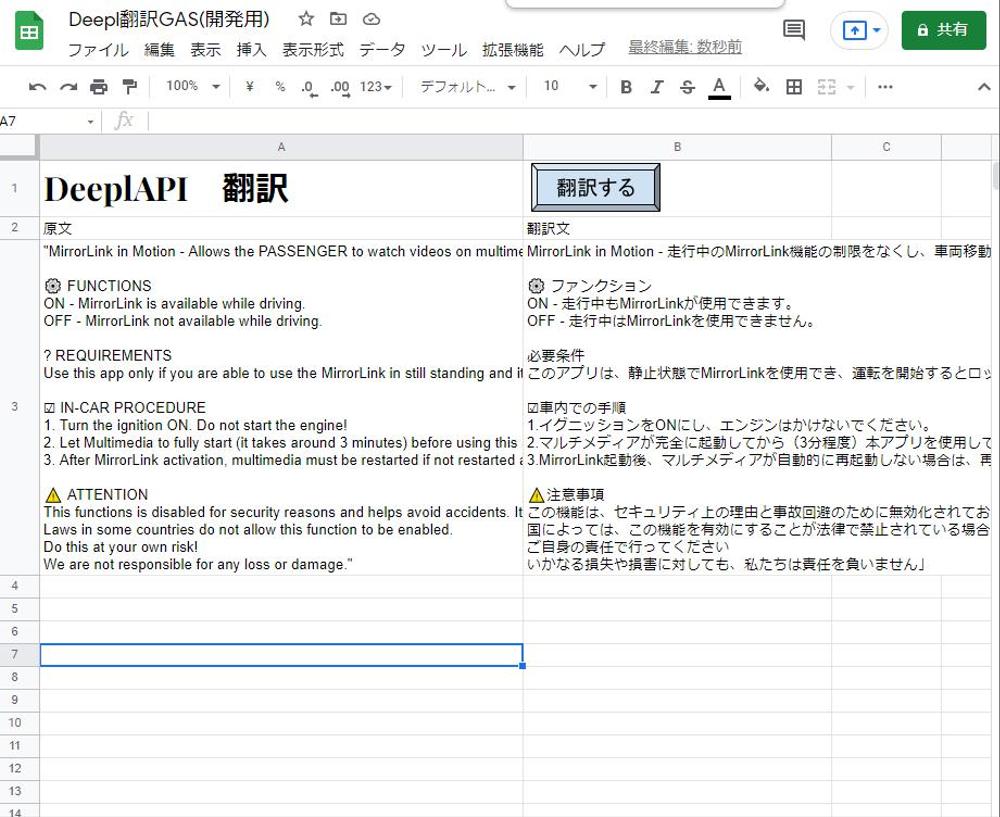Click the 翻訳する button
Image resolution: width=1000 pixels, height=817 pixels.
596,188
